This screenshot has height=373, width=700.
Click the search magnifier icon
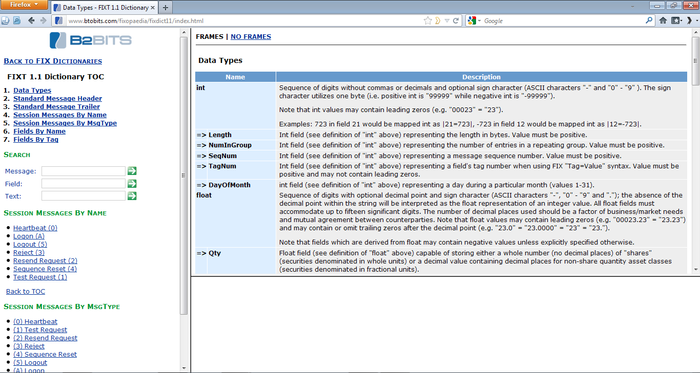(x=649, y=21)
